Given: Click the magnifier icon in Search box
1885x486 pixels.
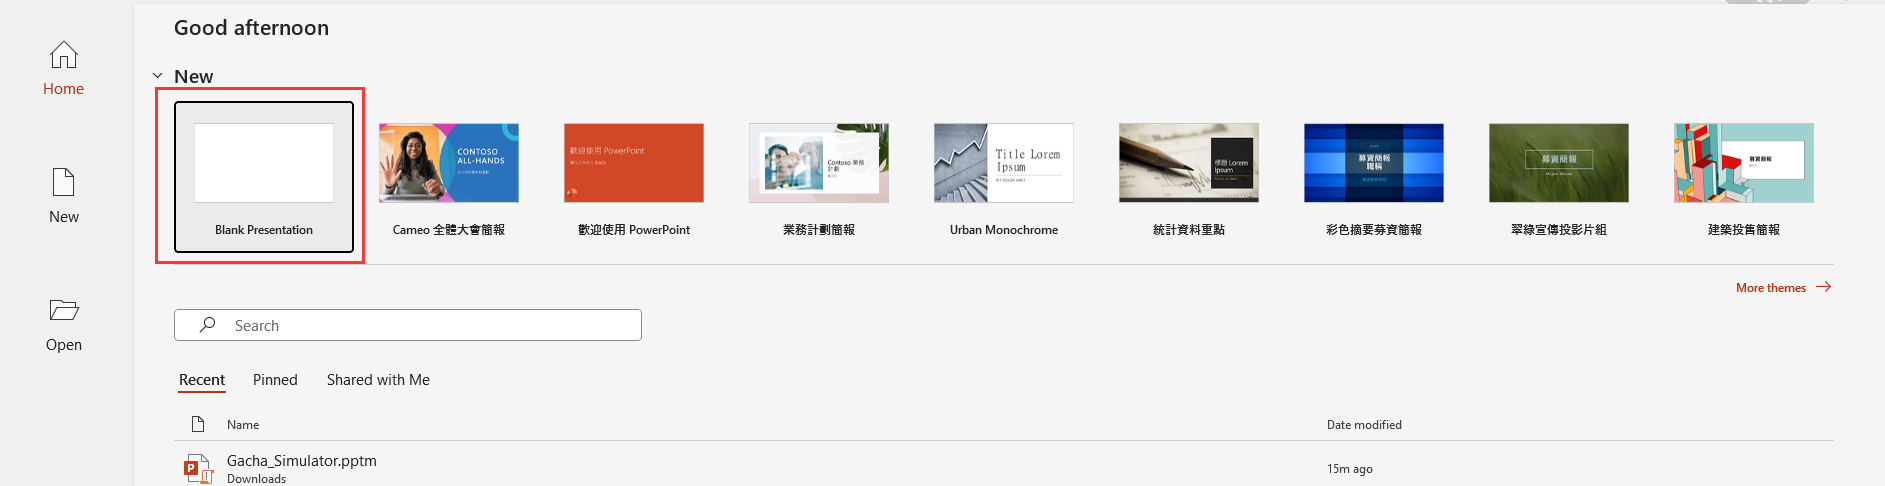Looking at the screenshot, I should point(207,325).
